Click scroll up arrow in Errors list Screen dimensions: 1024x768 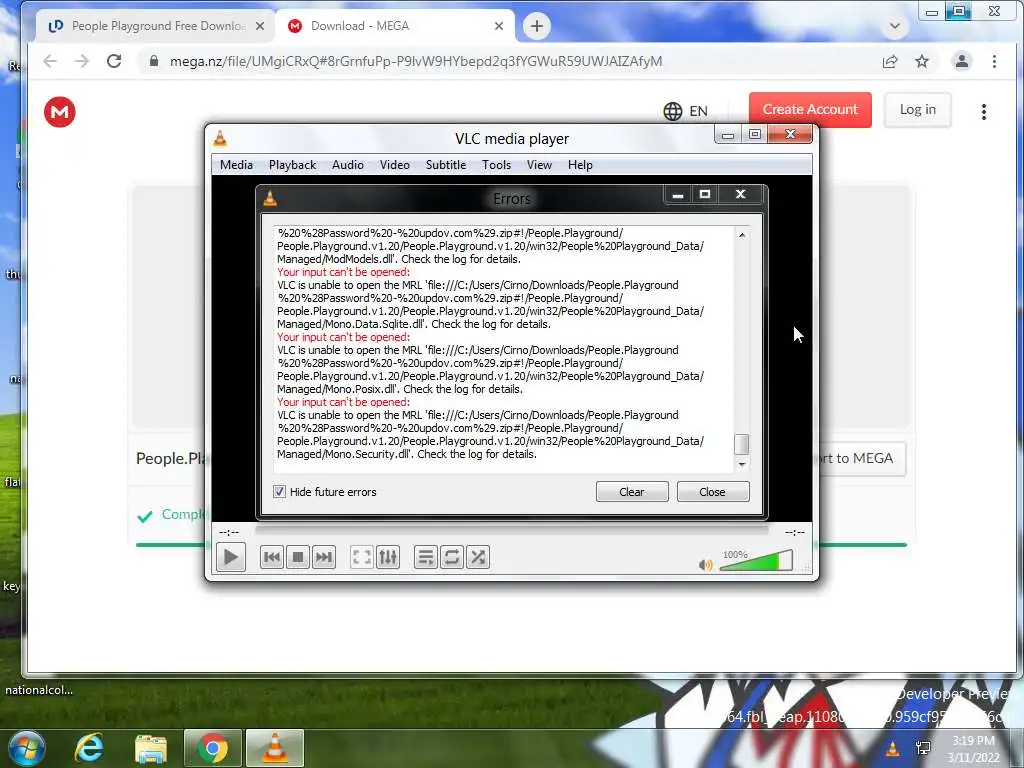(742, 234)
